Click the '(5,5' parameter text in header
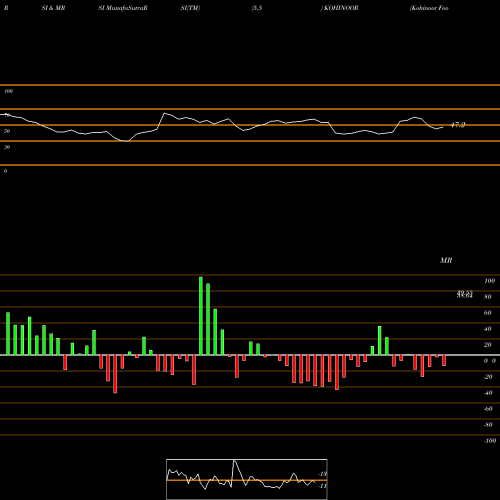This screenshot has width=500, height=500. [257, 8]
